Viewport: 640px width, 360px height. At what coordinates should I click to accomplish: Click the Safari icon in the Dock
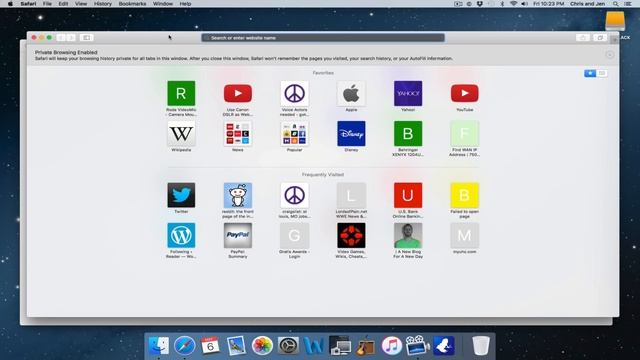(x=184, y=346)
